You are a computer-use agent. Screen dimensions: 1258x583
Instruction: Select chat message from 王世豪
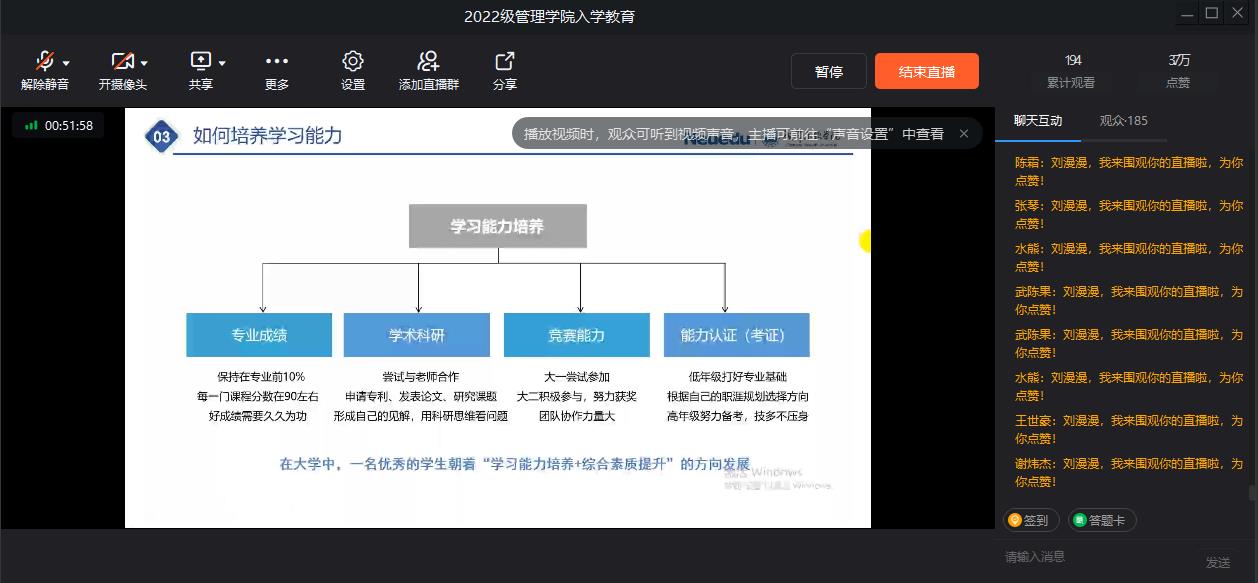tap(1129, 429)
